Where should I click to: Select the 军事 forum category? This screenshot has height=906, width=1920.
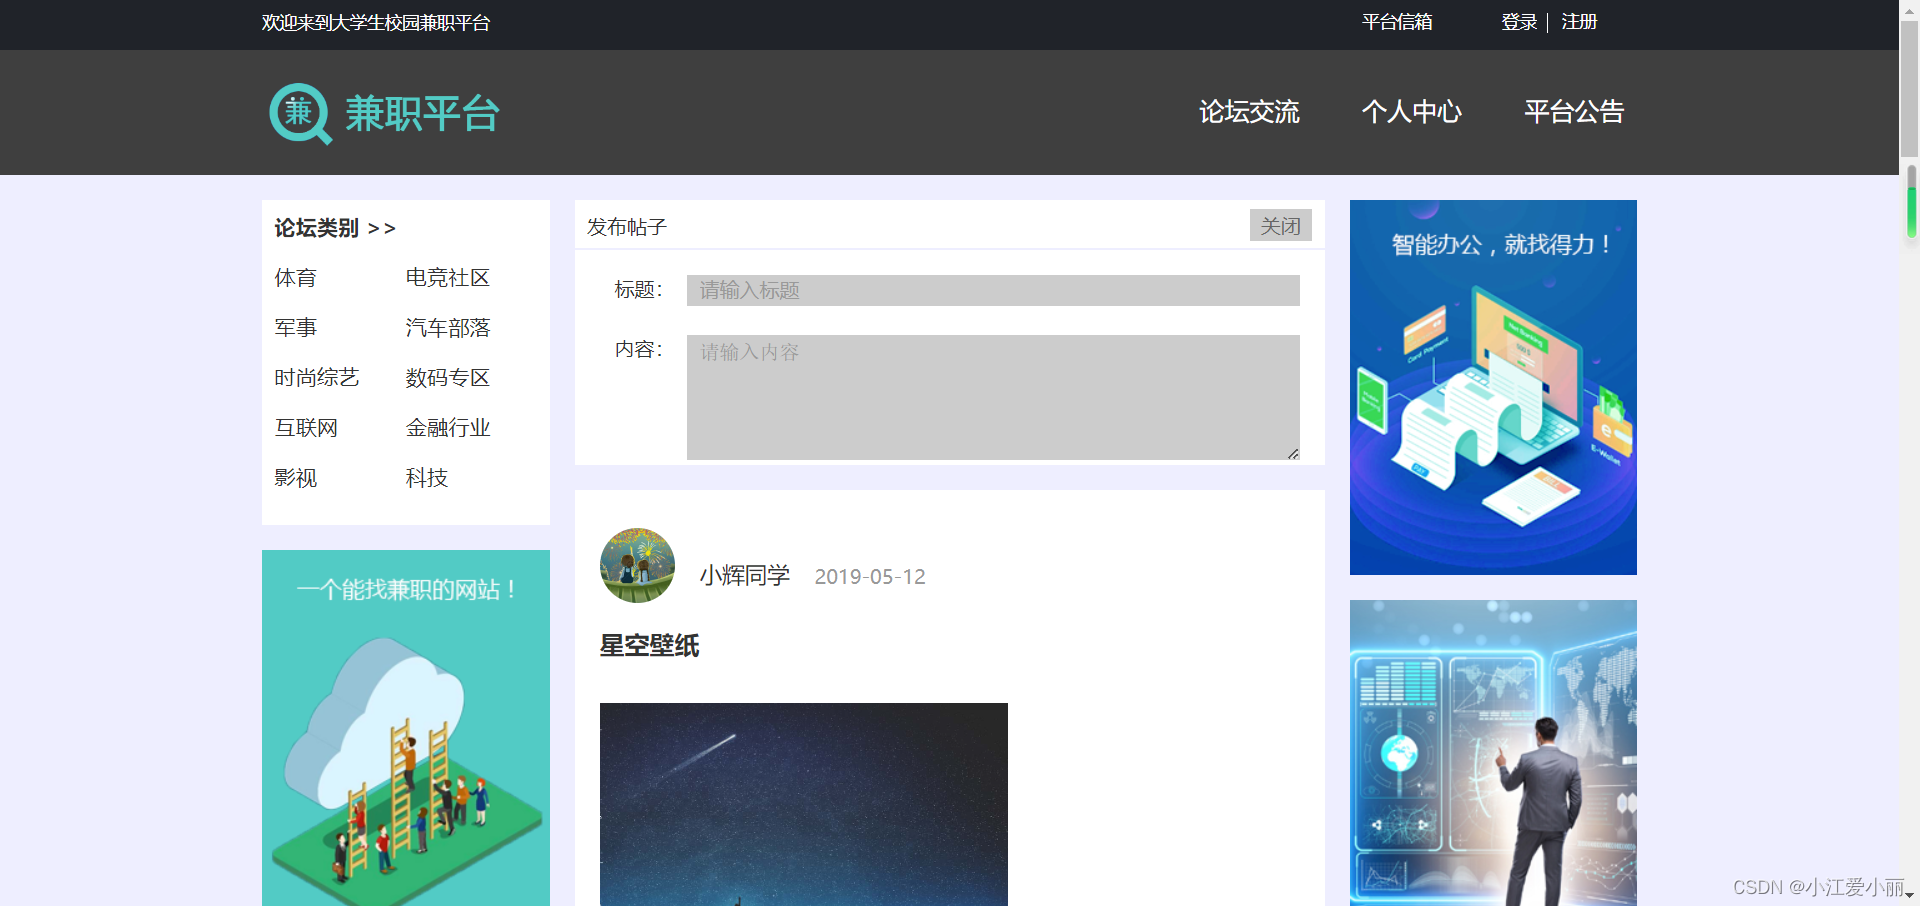click(x=296, y=328)
